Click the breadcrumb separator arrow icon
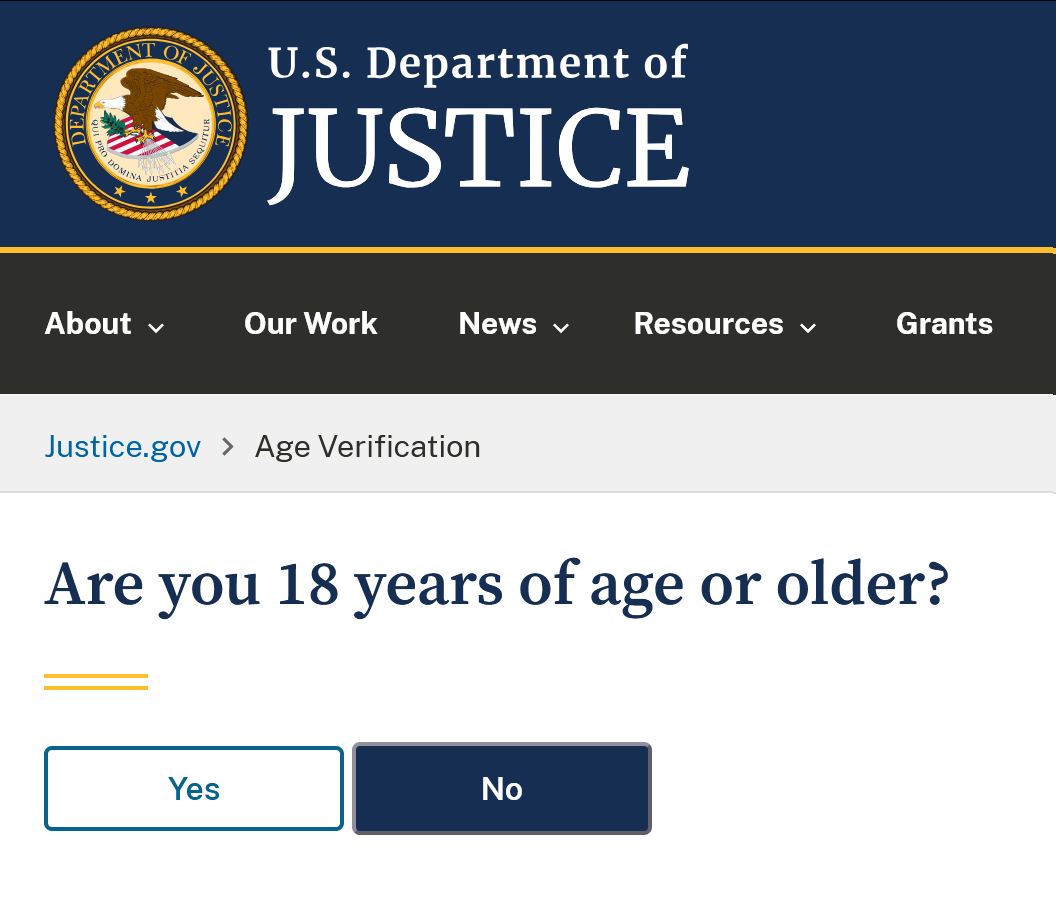The image size is (1056, 908). tap(228, 446)
